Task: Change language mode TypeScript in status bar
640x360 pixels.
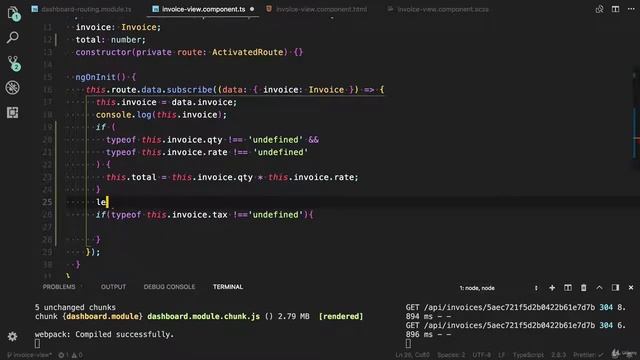Action: pos(528,355)
